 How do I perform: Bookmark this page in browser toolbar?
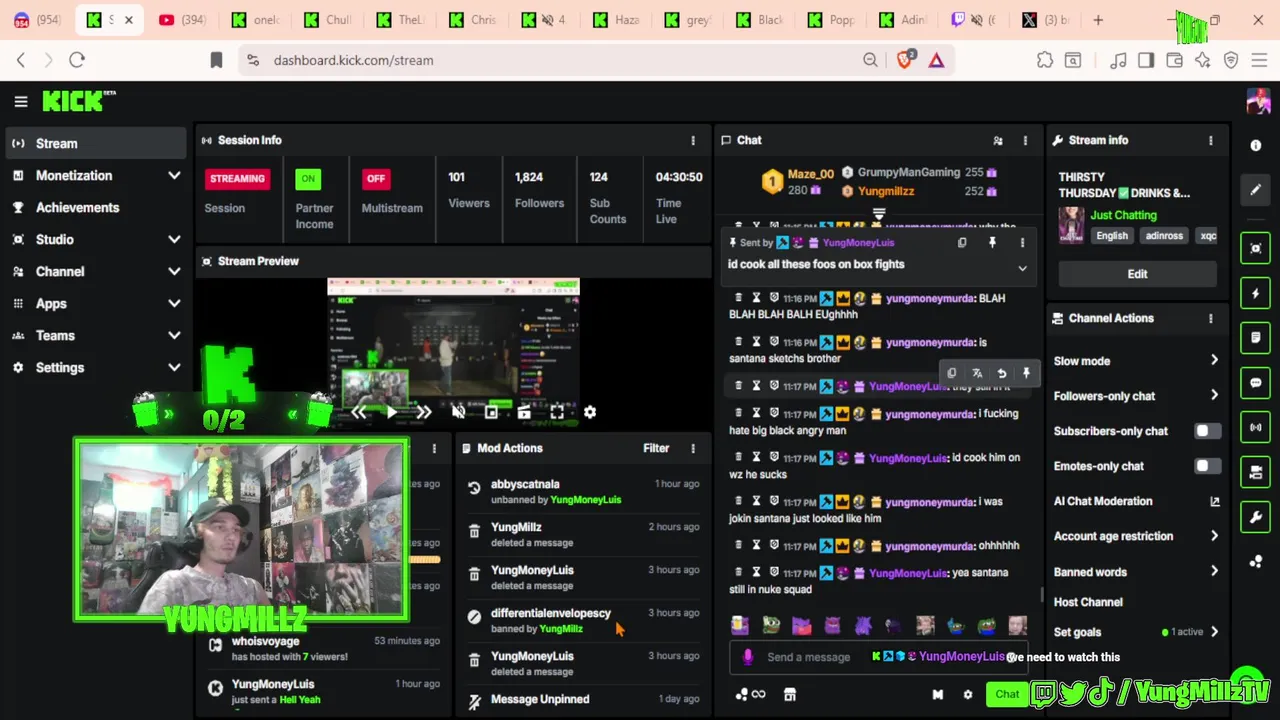[216, 60]
